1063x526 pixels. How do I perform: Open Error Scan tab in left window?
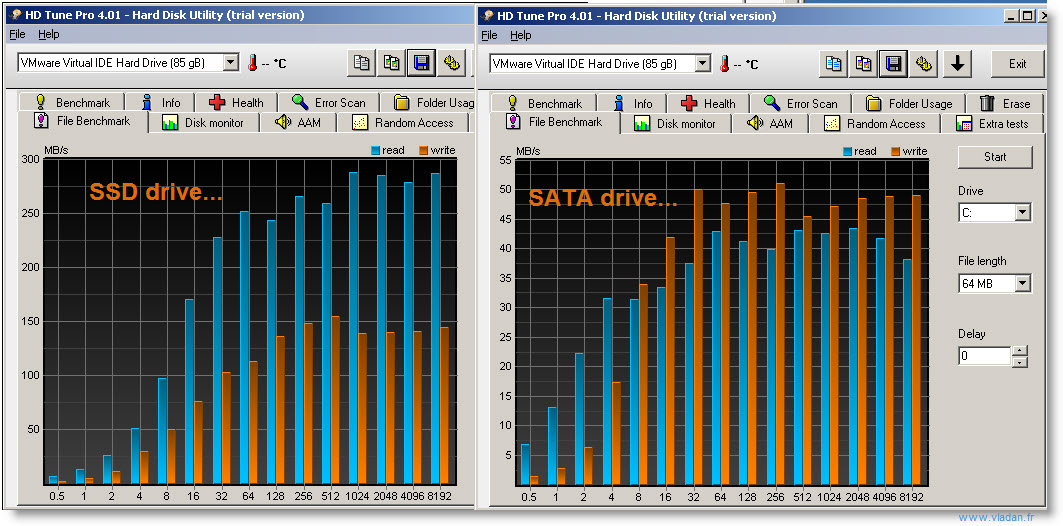[329, 103]
